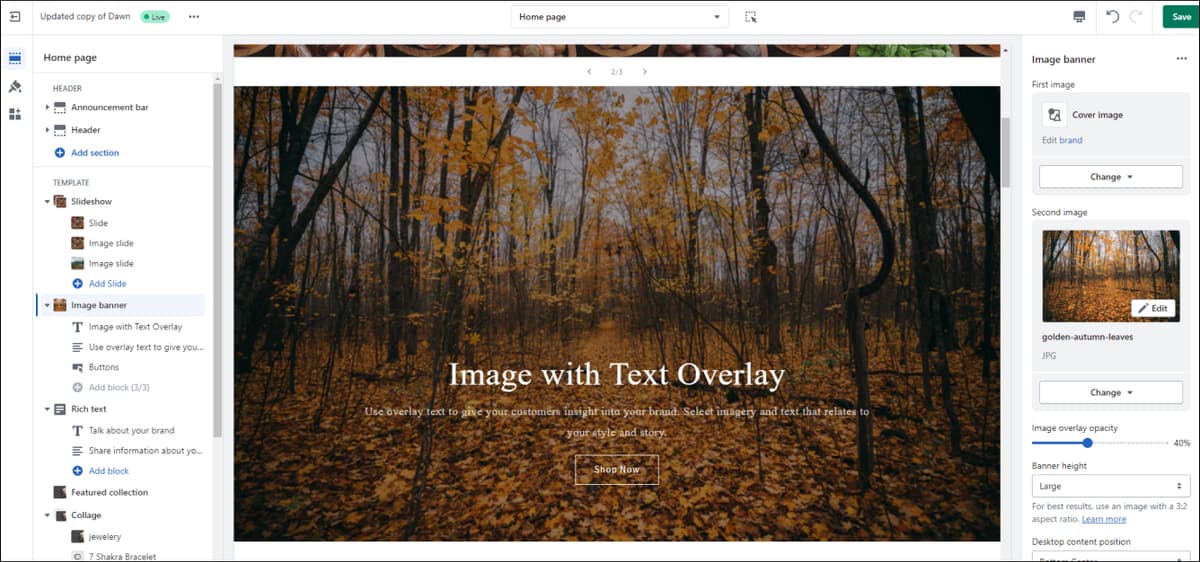1200x562 pixels.
Task: Click the green Save button
Action: [x=1182, y=17]
